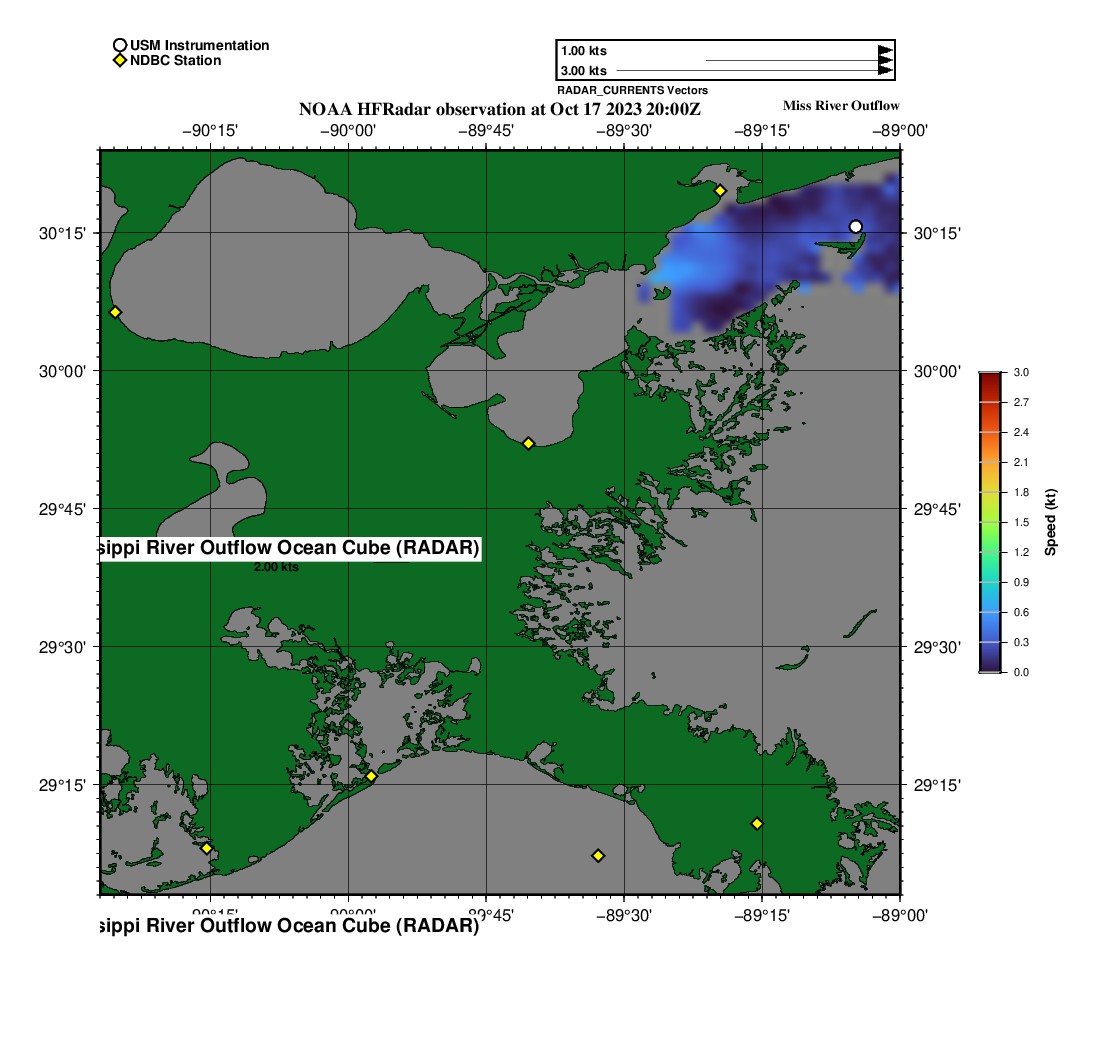Viewport: 1100px width, 1050px height.
Task: Click the 1.00 kts vector scale arrowhead
Action: click(885, 51)
